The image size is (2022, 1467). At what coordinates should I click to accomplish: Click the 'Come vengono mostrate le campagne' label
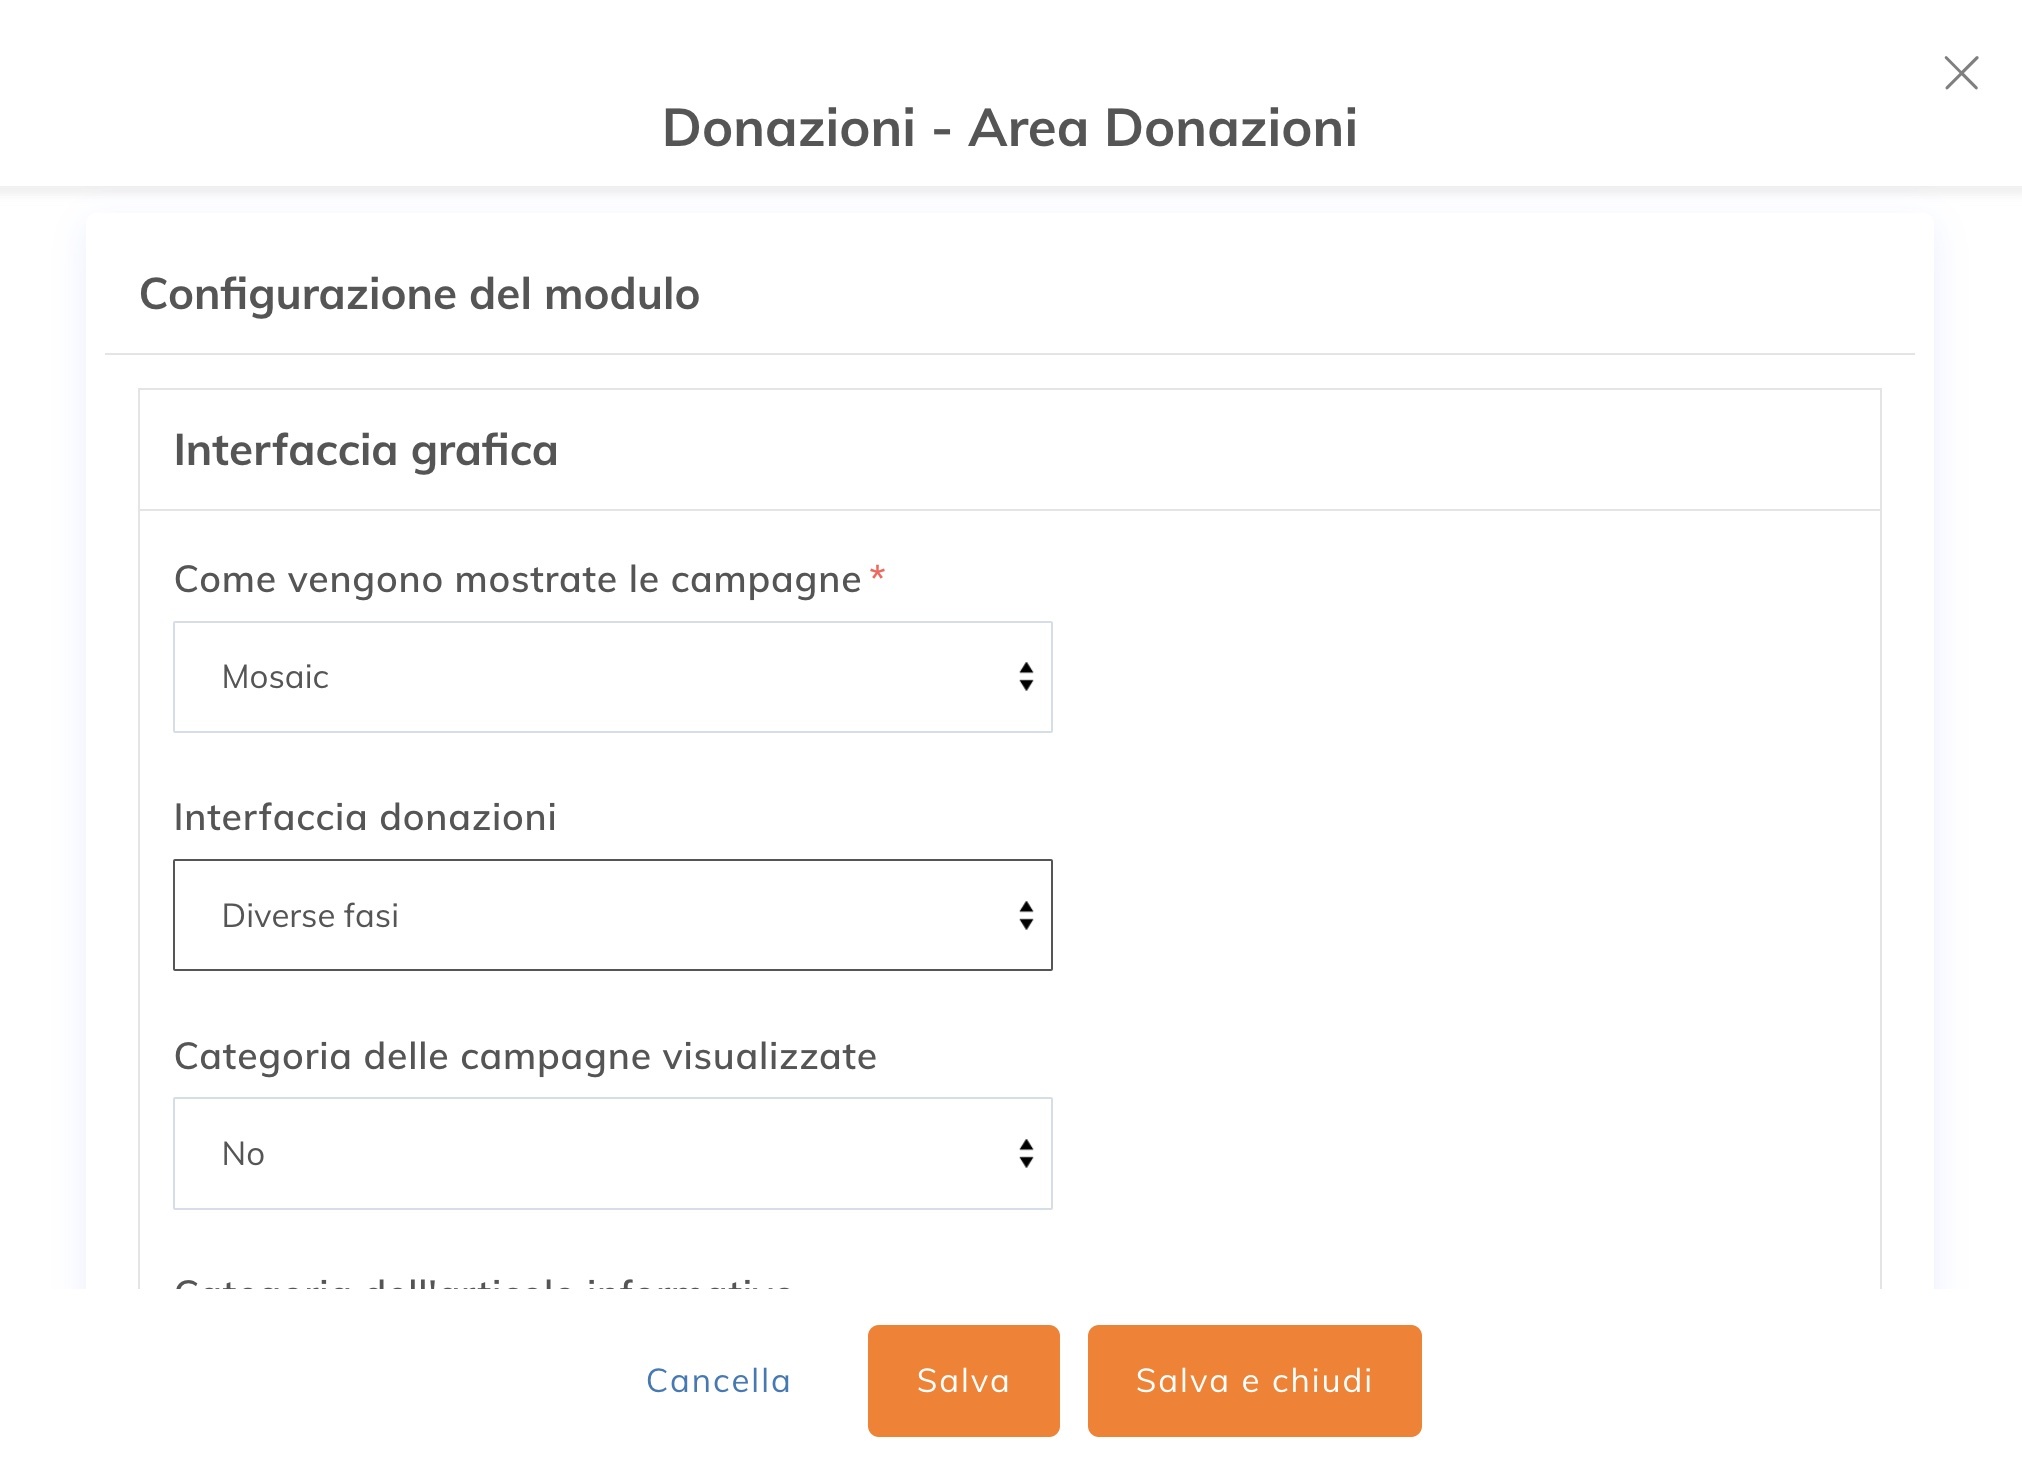pos(517,580)
